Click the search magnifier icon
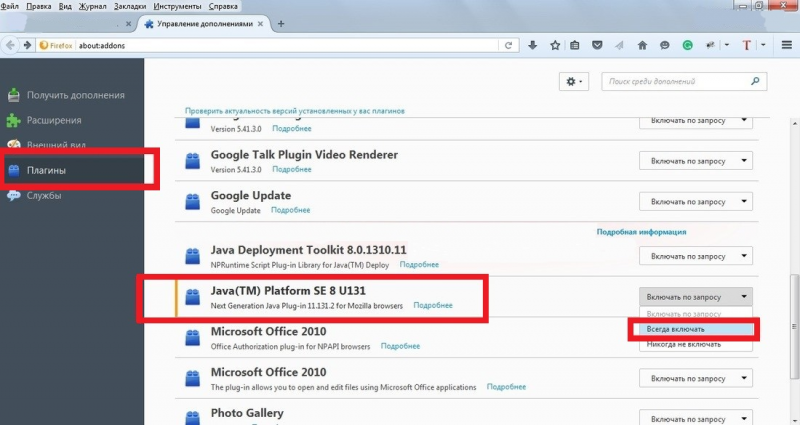The height and width of the screenshot is (425, 800). point(755,81)
